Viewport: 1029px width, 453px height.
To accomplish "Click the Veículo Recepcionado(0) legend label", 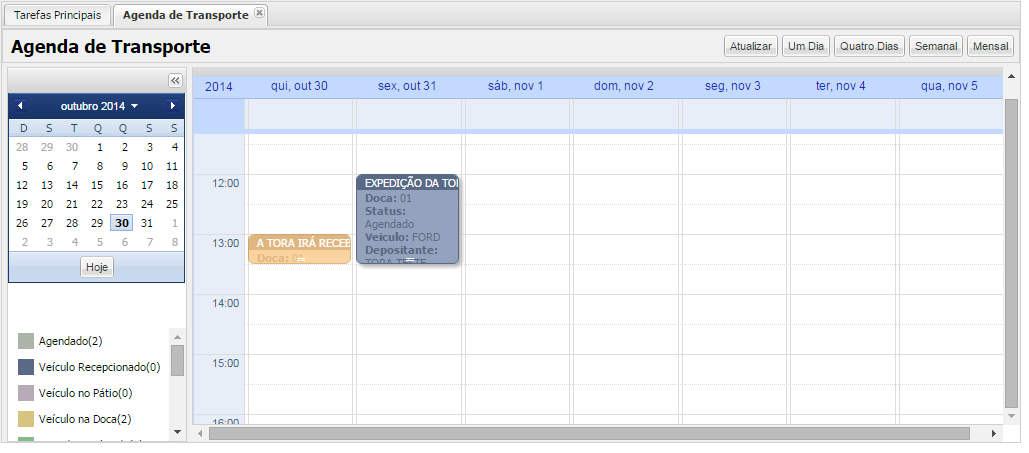I will tap(99, 367).
